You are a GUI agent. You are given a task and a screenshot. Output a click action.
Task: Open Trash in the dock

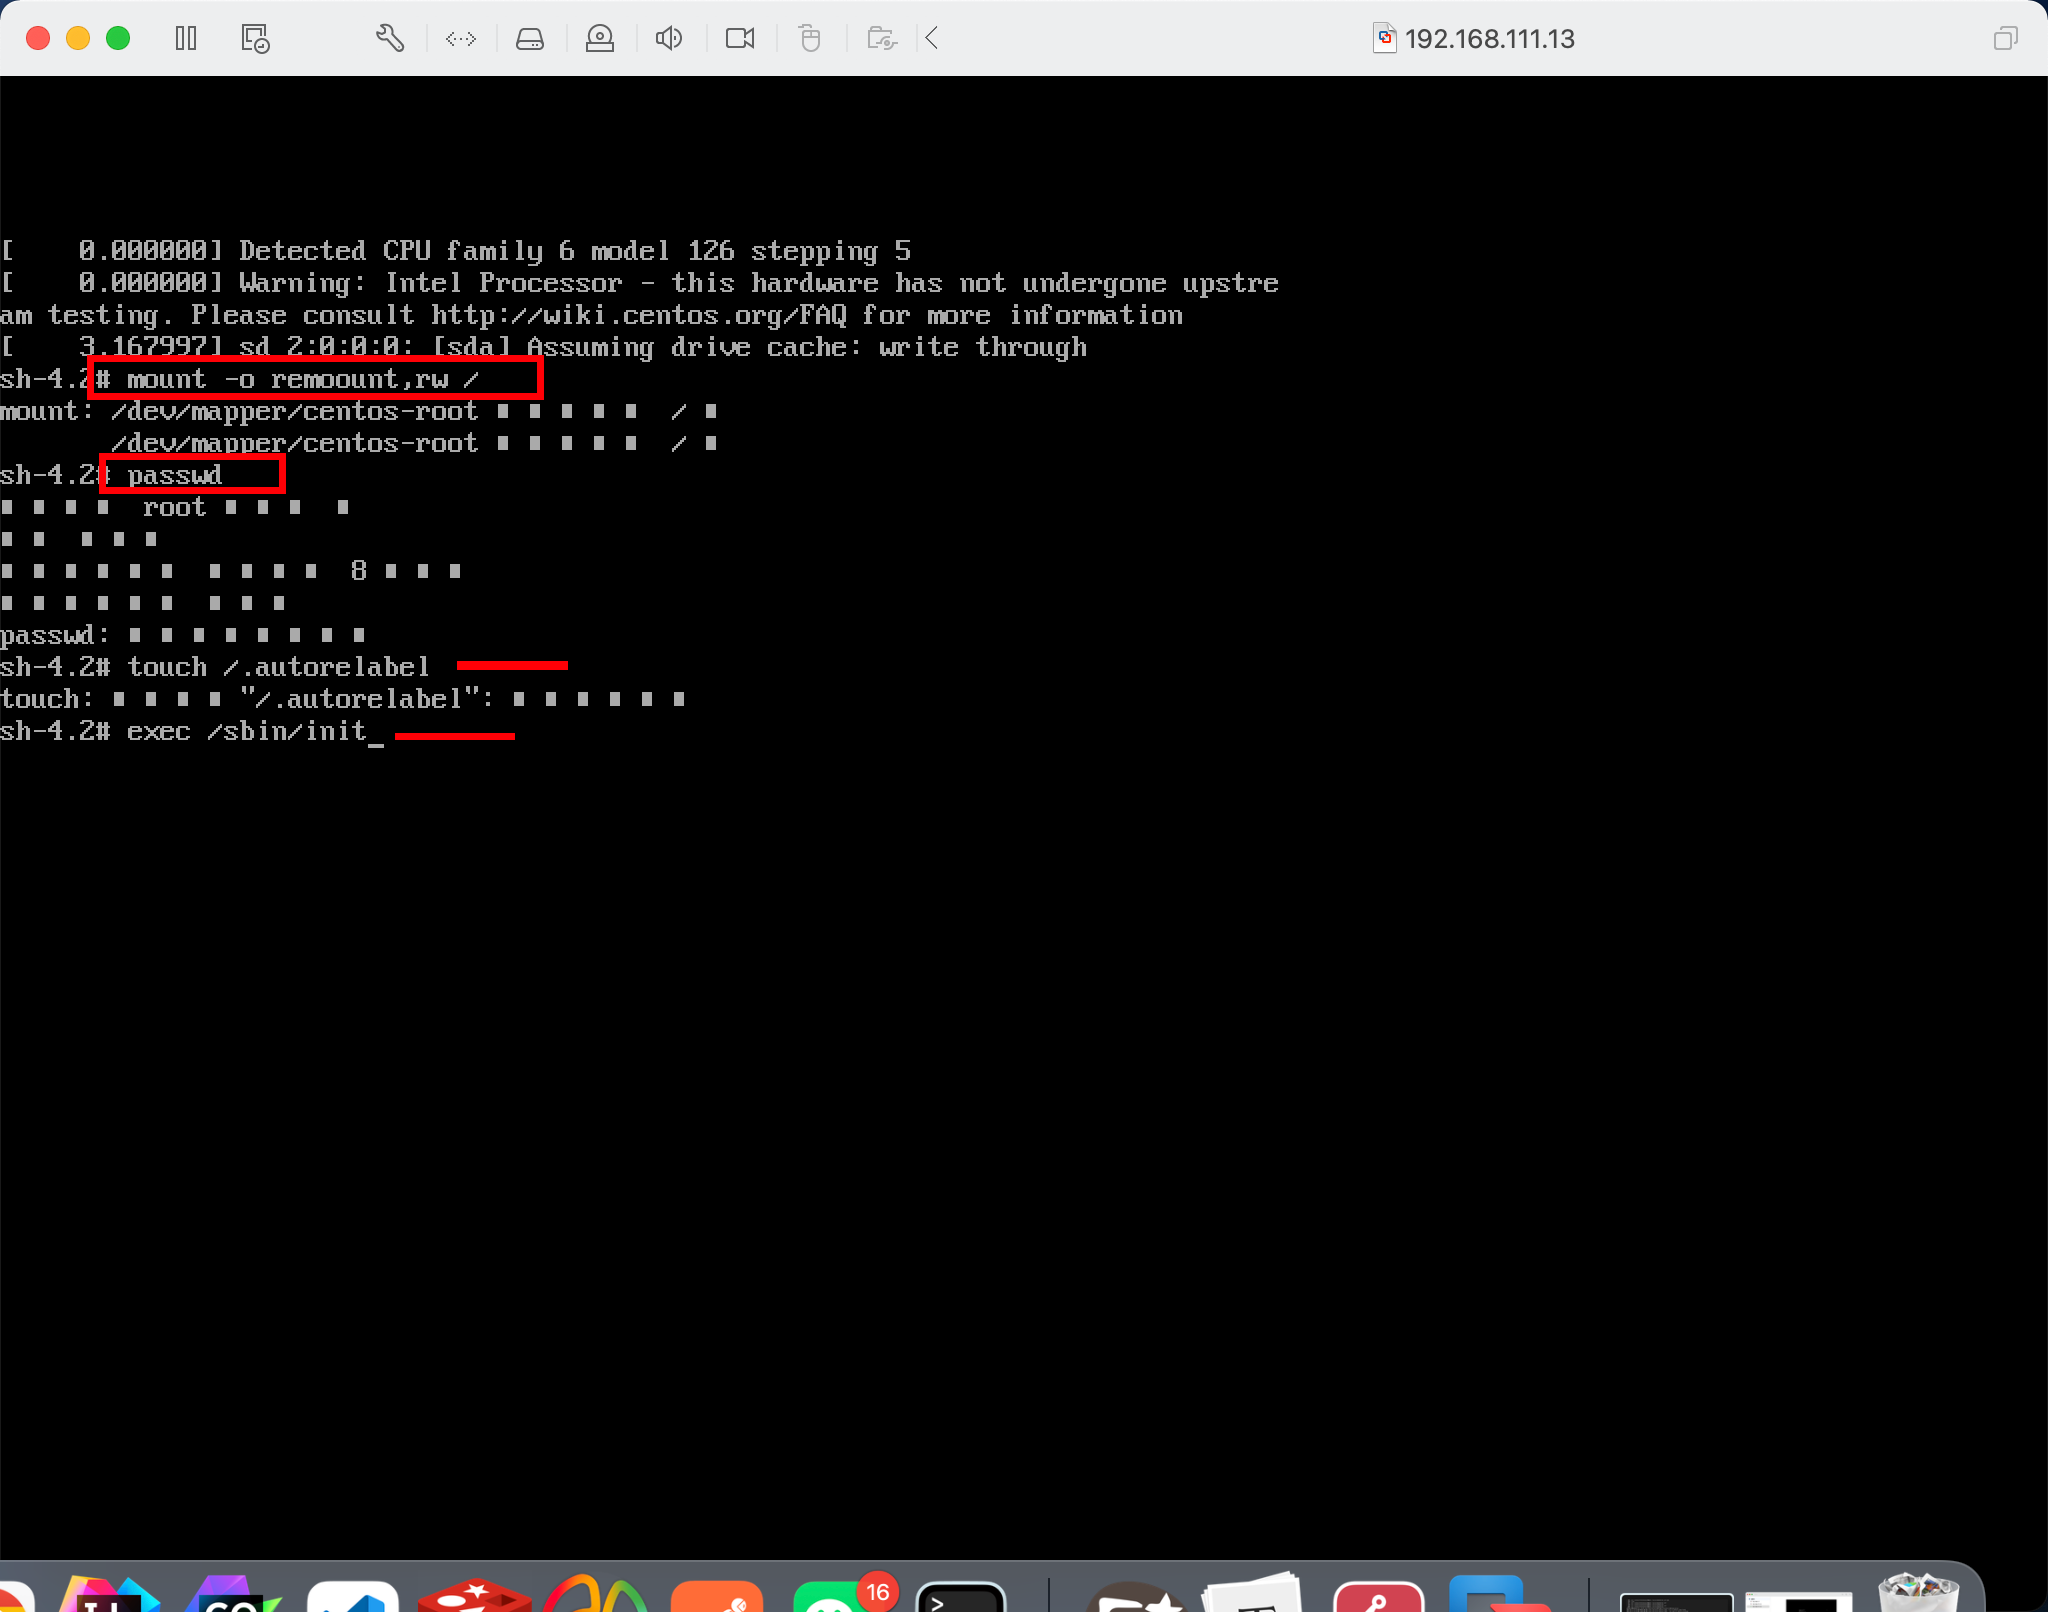click(1917, 1594)
